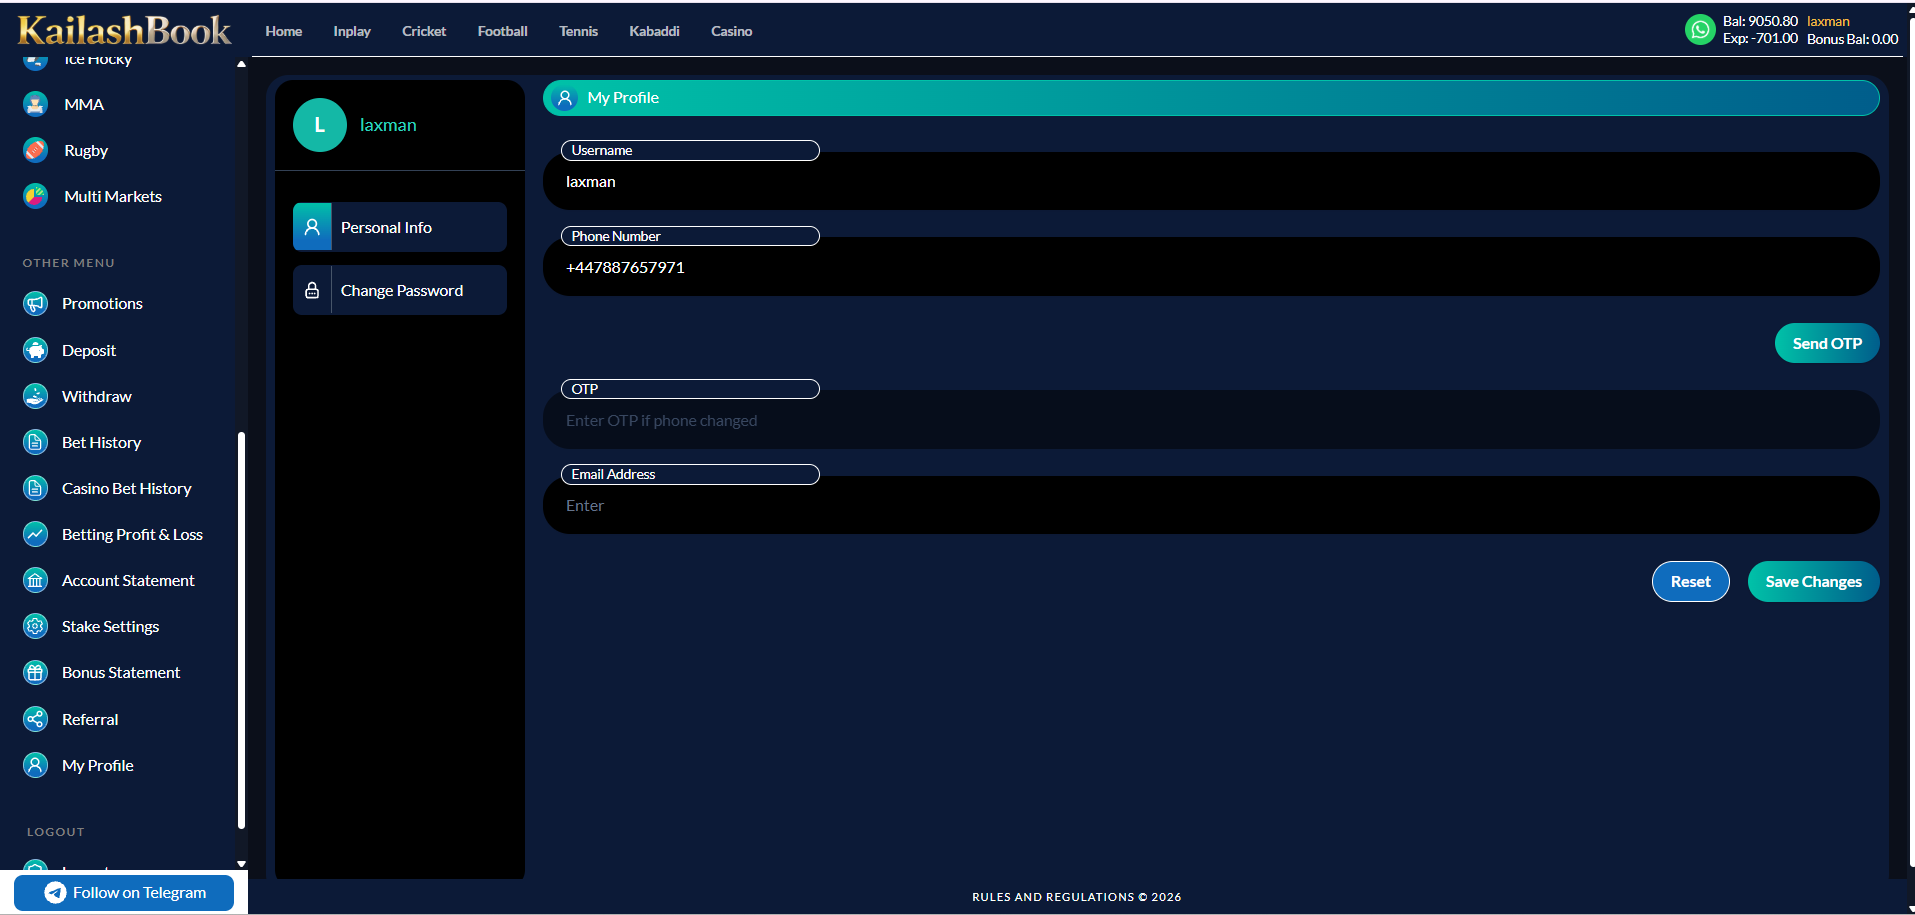Viewport: 1915px width, 915px height.
Task: Go to Tennis section
Action: coord(578,31)
